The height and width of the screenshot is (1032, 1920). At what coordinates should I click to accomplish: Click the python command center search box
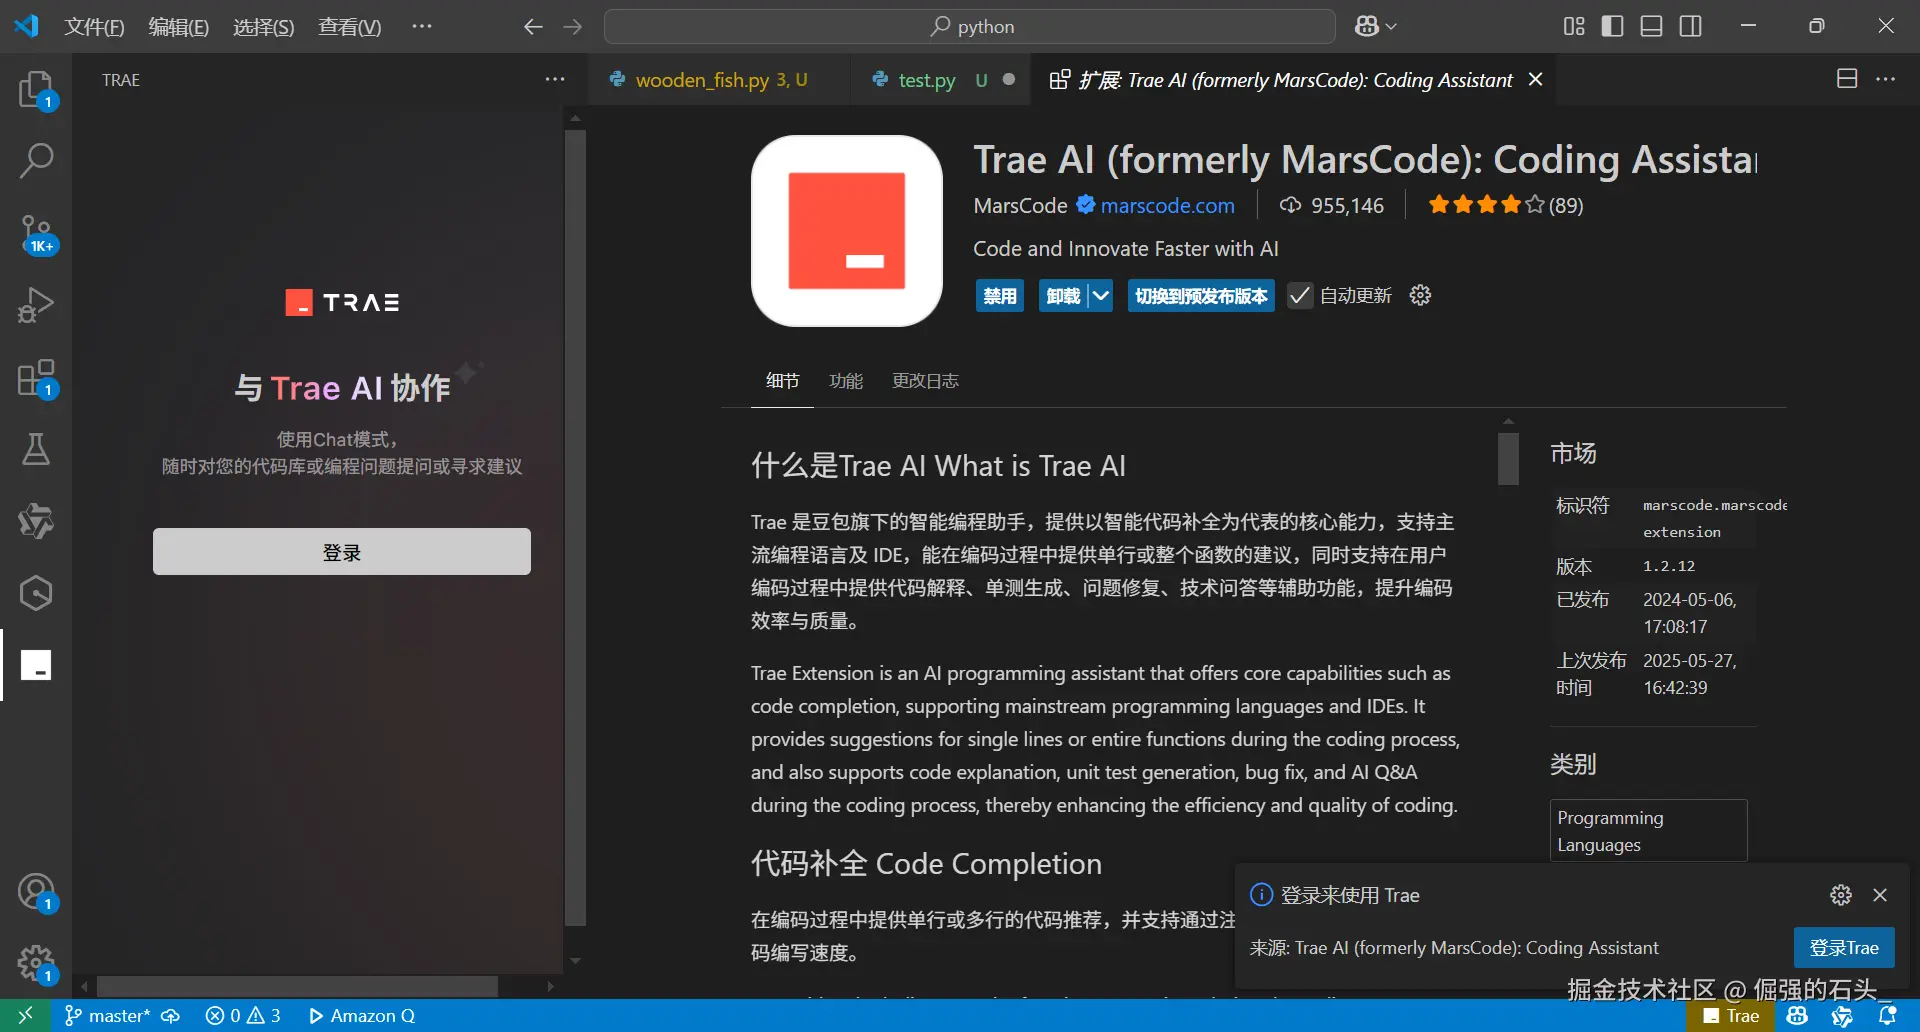point(970,27)
